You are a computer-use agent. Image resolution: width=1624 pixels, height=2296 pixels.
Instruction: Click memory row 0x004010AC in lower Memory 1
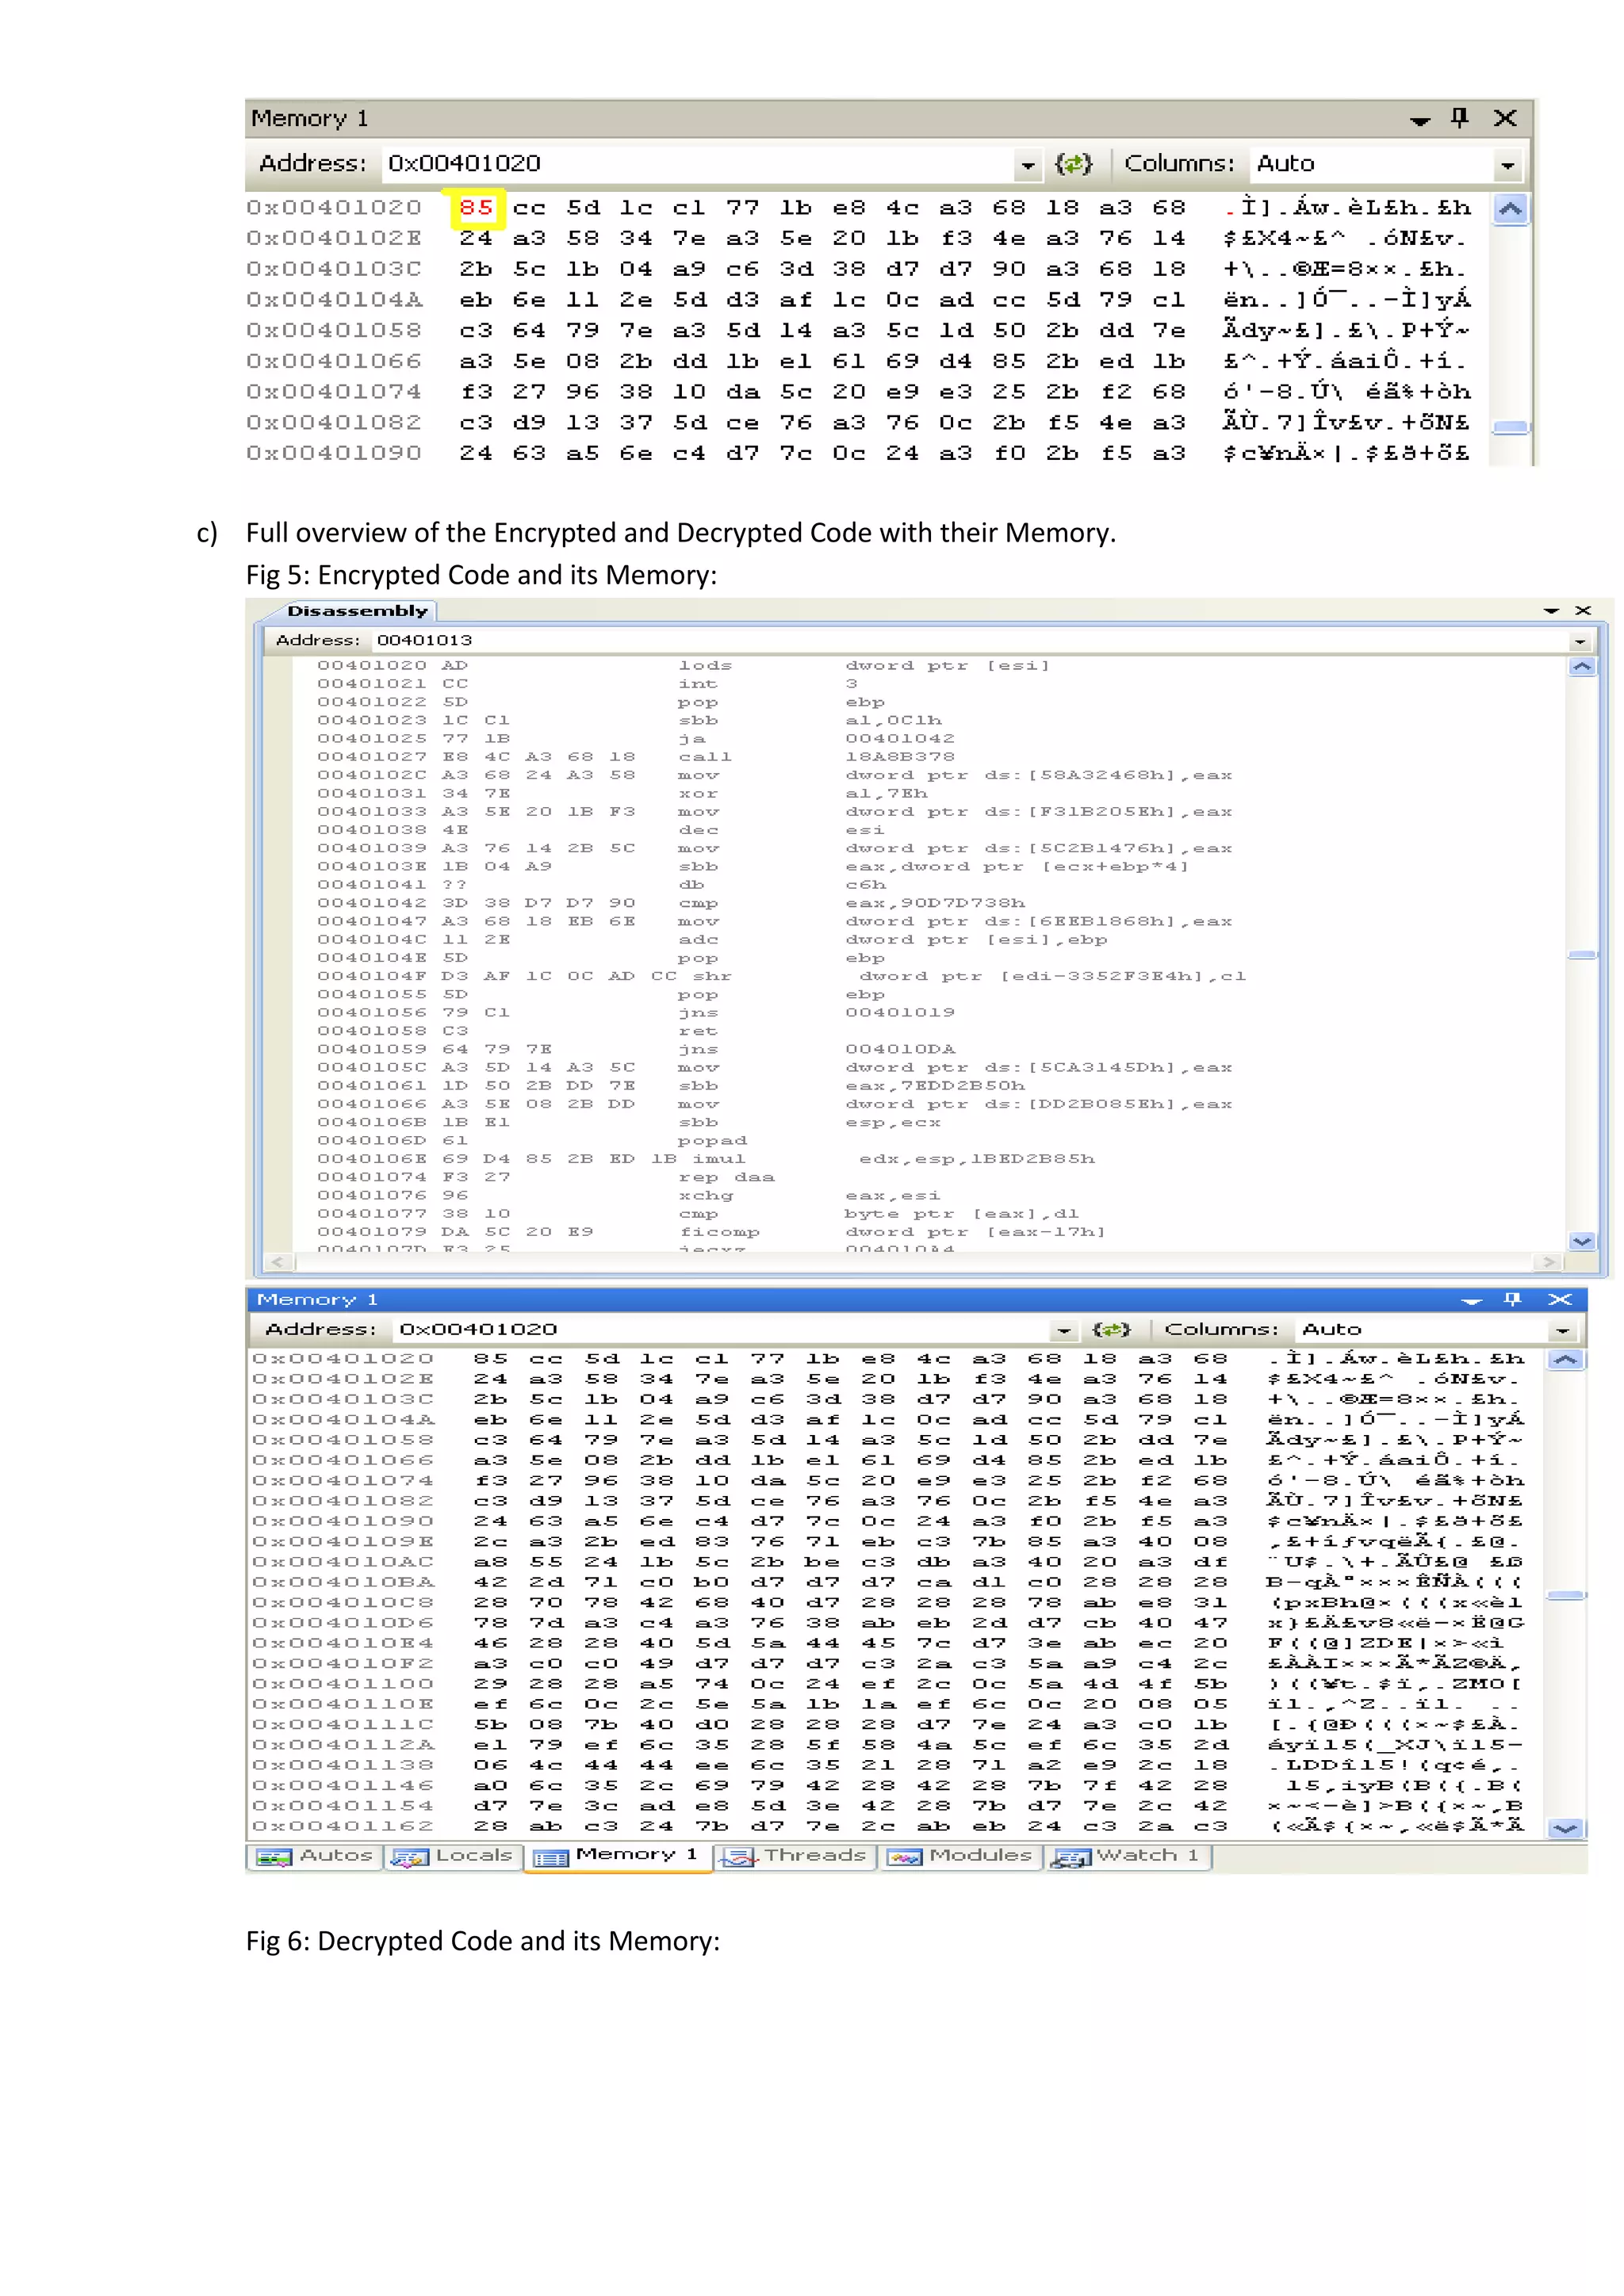tap(889, 1562)
